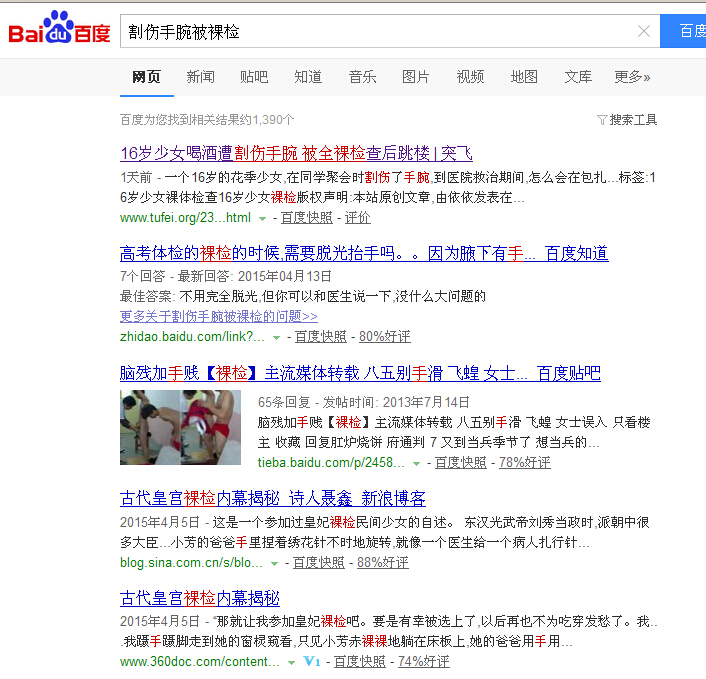Expand the arrow after 360doc.com URL
This screenshot has width=706, height=679.
291,663
